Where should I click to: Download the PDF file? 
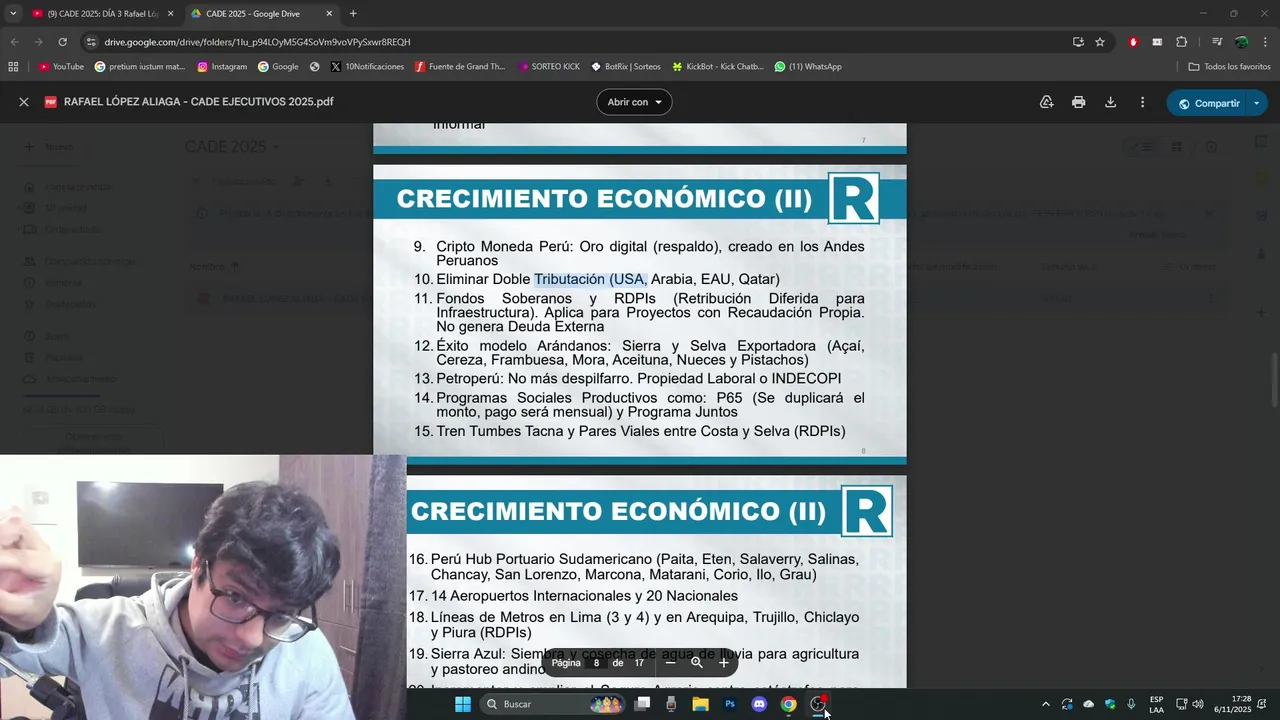pos(1110,102)
